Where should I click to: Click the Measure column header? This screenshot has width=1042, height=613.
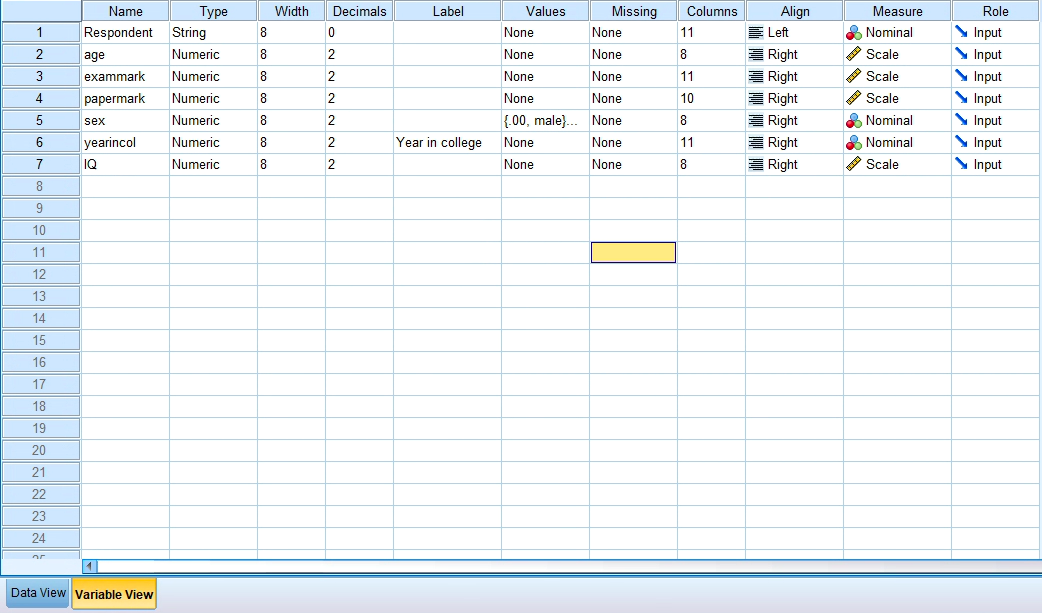click(x=898, y=11)
